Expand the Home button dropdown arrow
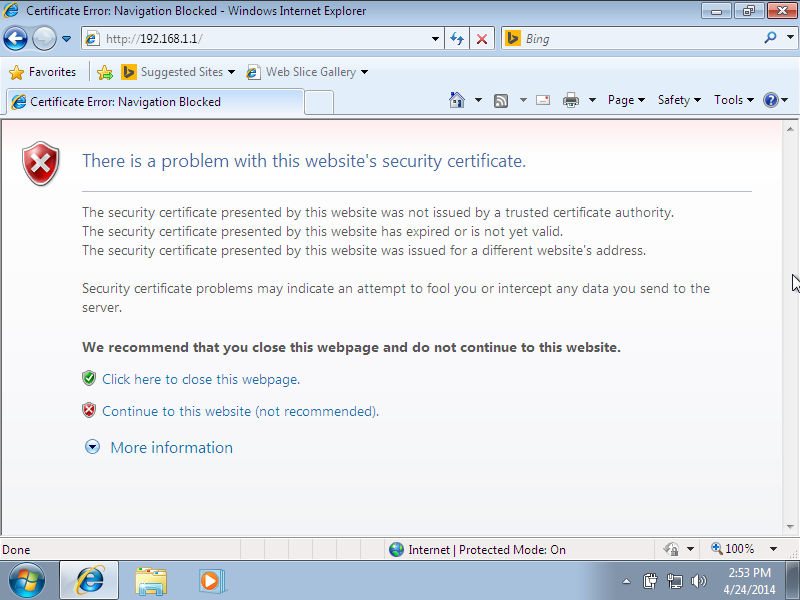This screenshot has width=800, height=600. coord(478,100)
